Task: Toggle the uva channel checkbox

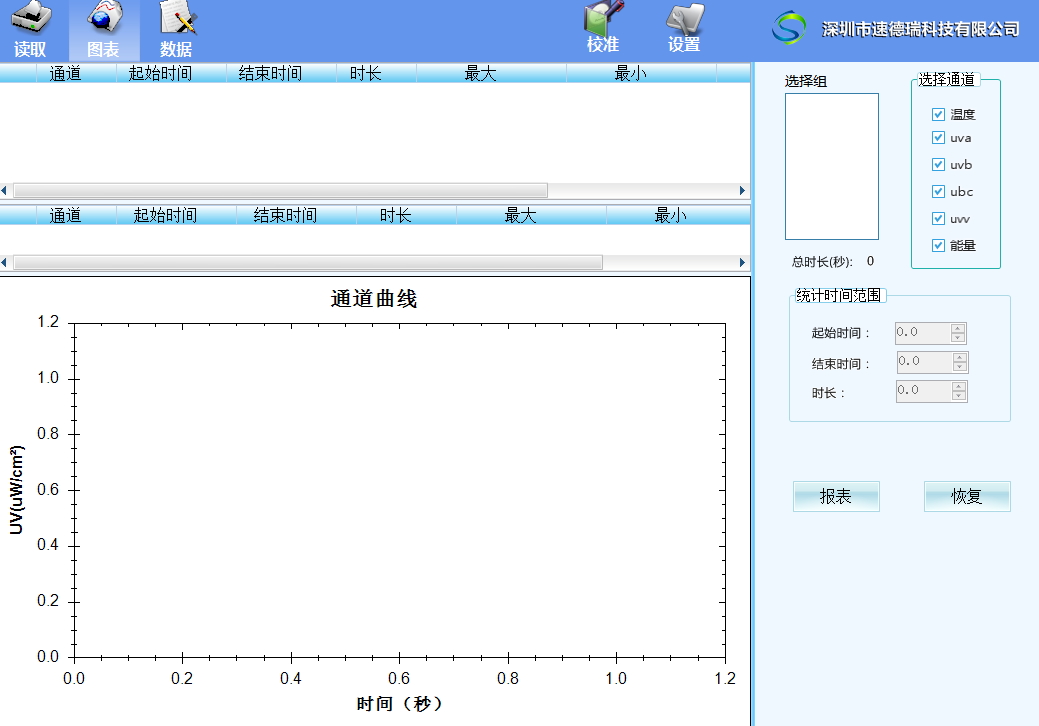Action: [938, 138]
